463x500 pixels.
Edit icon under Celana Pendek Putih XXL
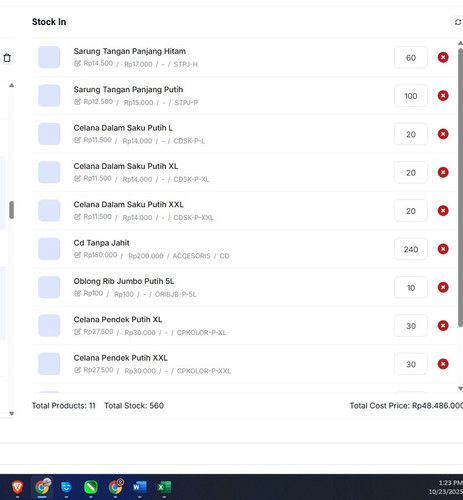tap(77, 370)
